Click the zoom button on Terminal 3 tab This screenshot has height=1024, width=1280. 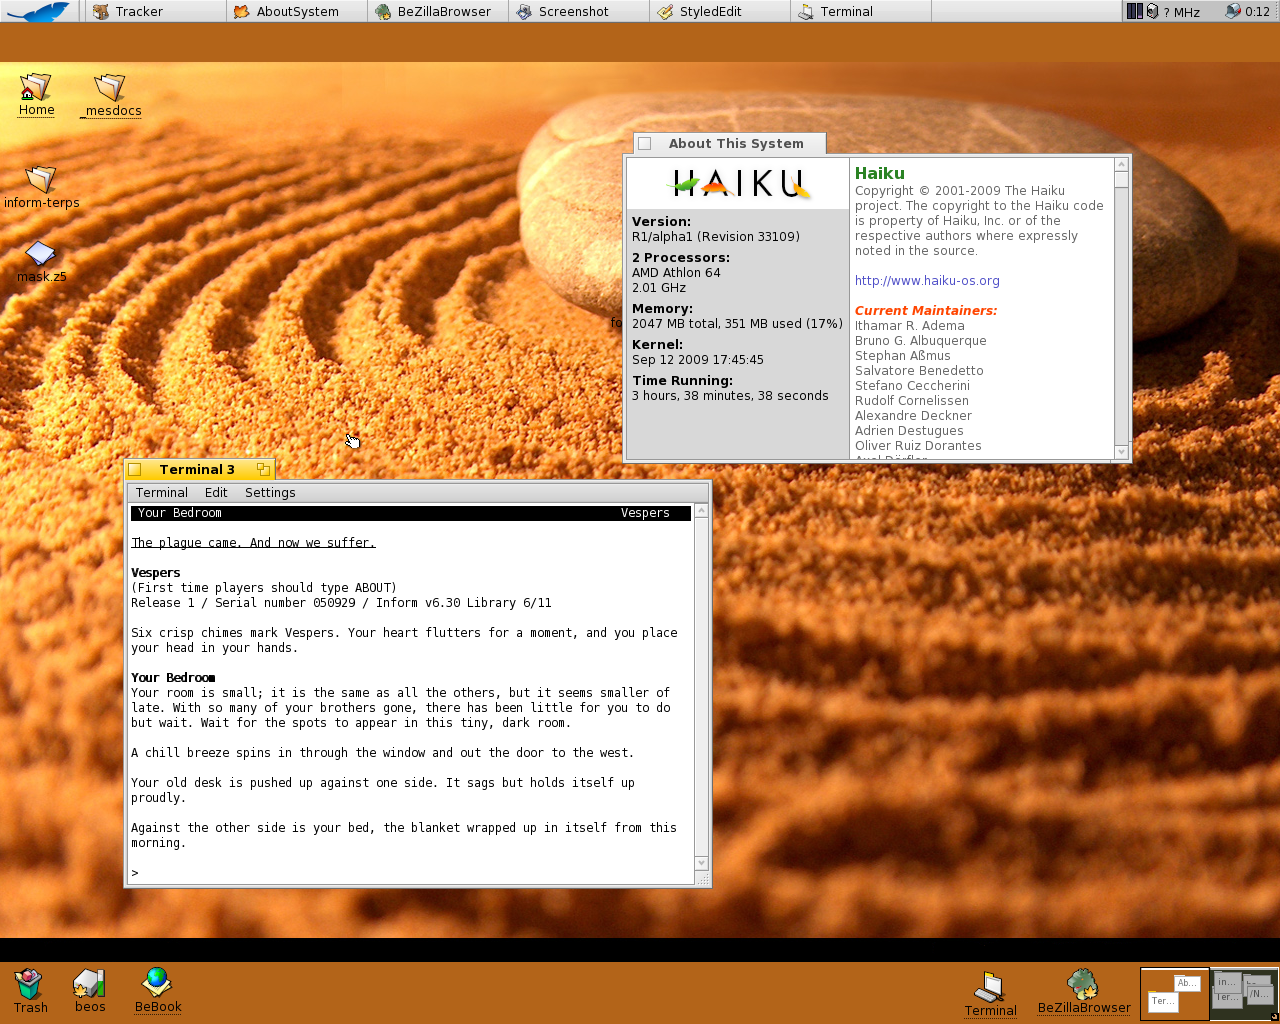[263, 470]
